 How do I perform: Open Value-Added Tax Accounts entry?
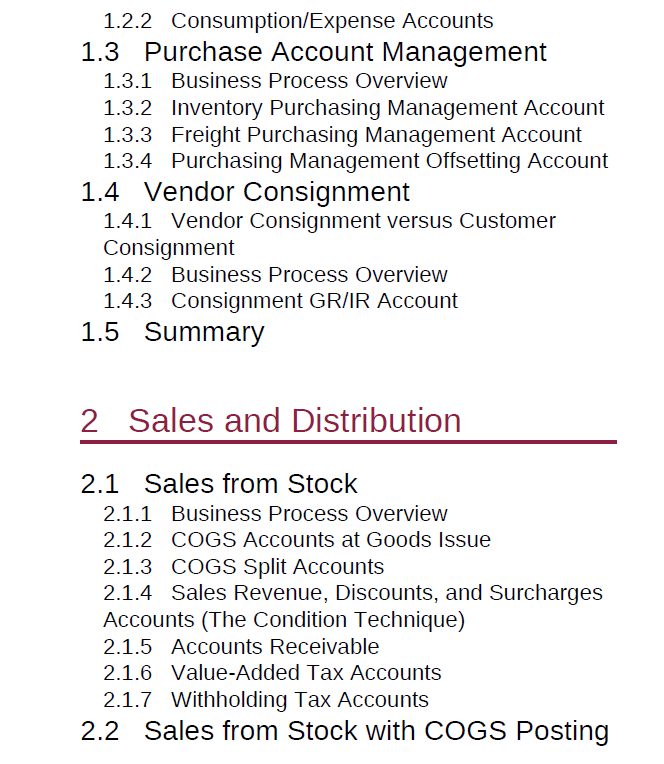272,673
